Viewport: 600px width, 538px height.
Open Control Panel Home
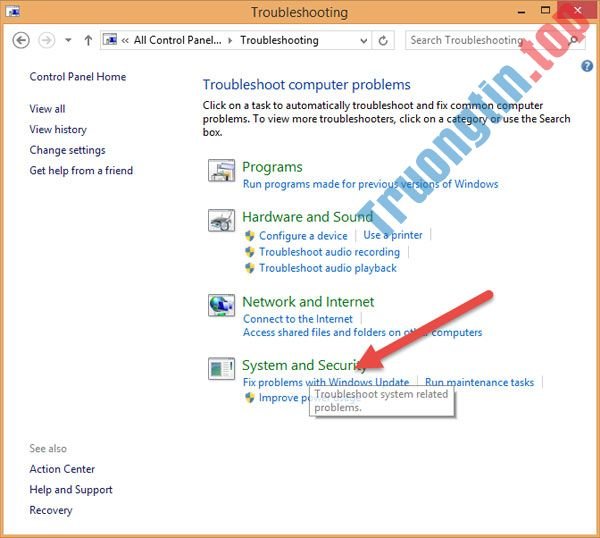coord(78,77)
